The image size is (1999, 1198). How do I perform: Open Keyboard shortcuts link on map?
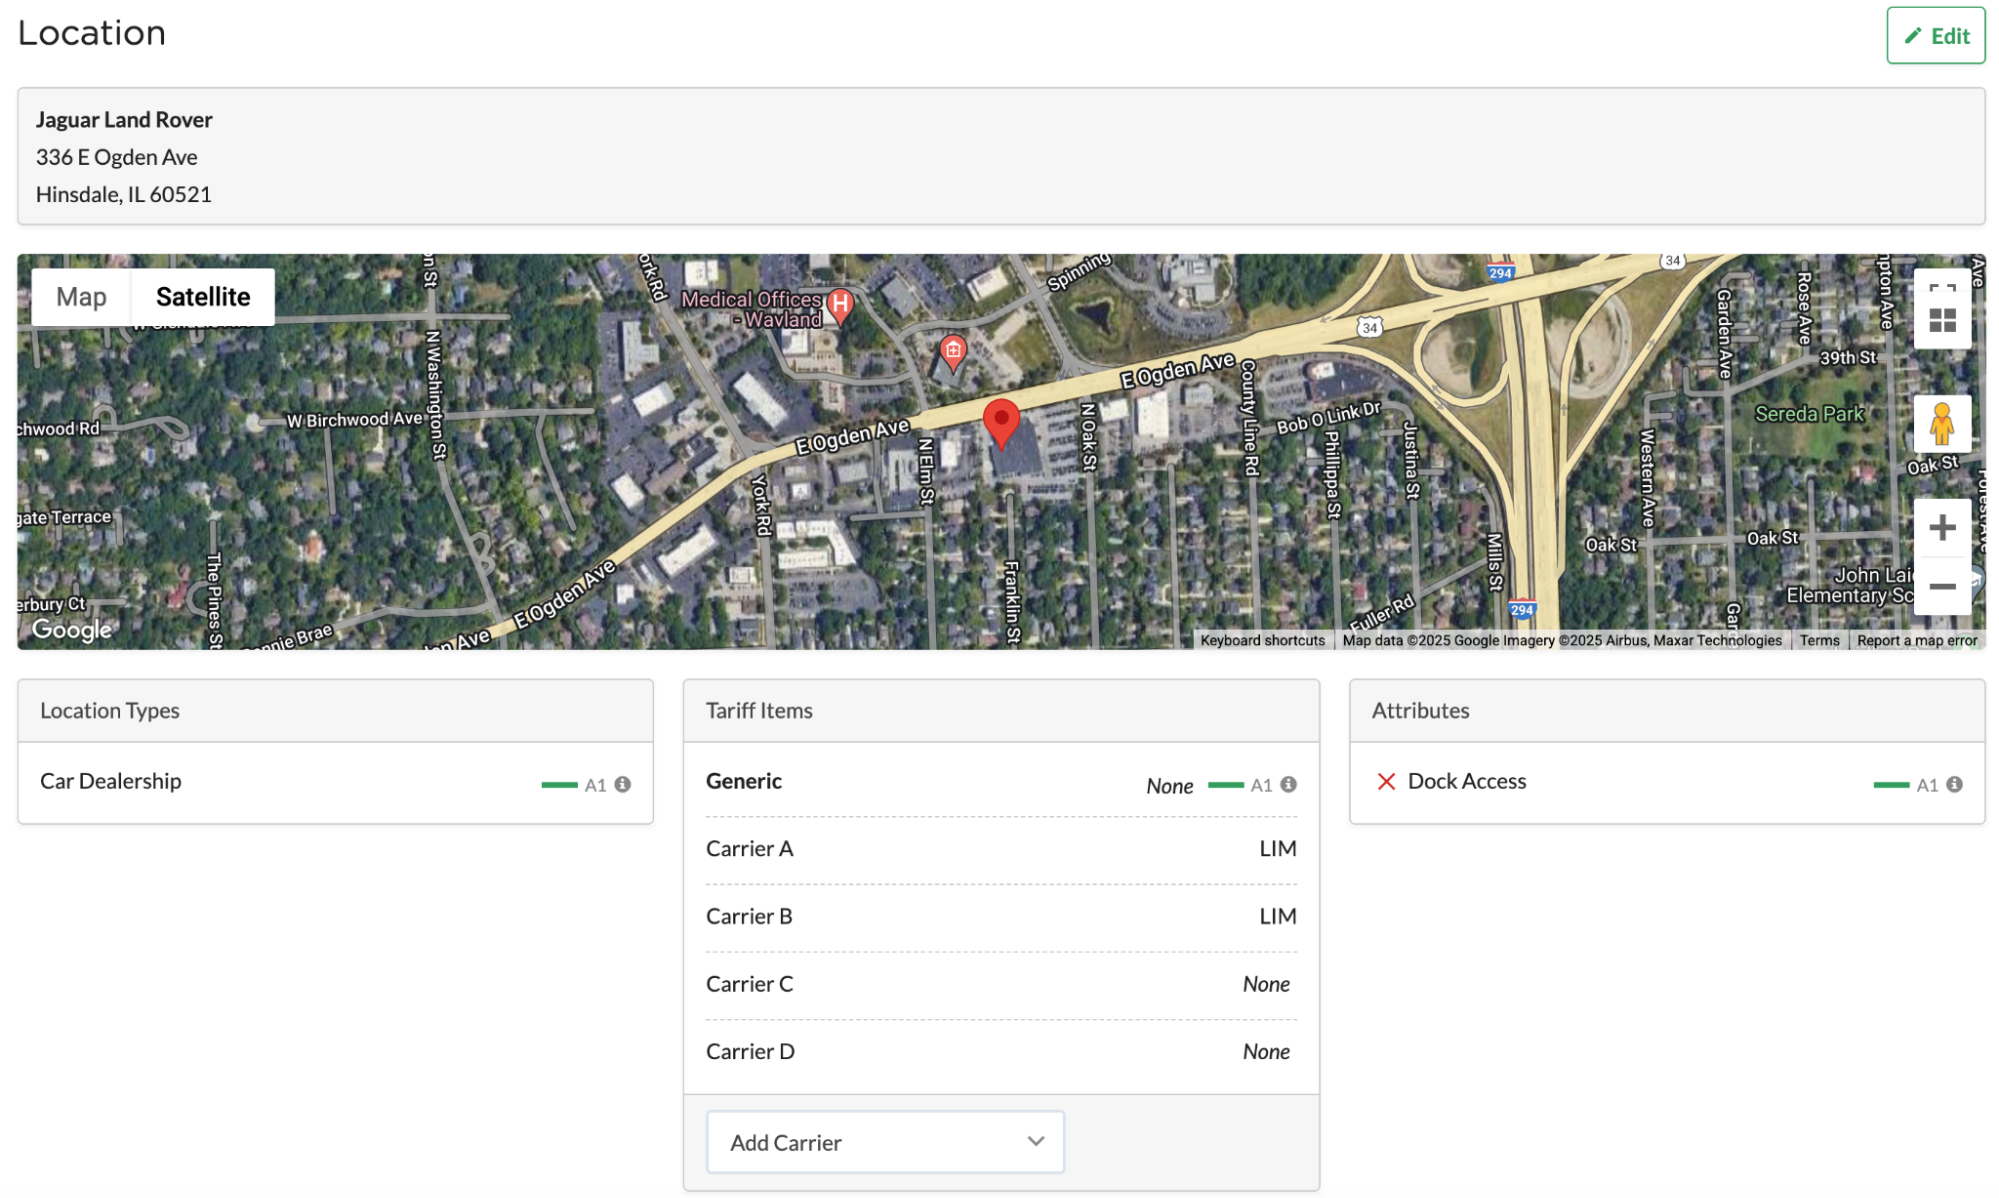pyautogui.click(x=1261, y=641)
